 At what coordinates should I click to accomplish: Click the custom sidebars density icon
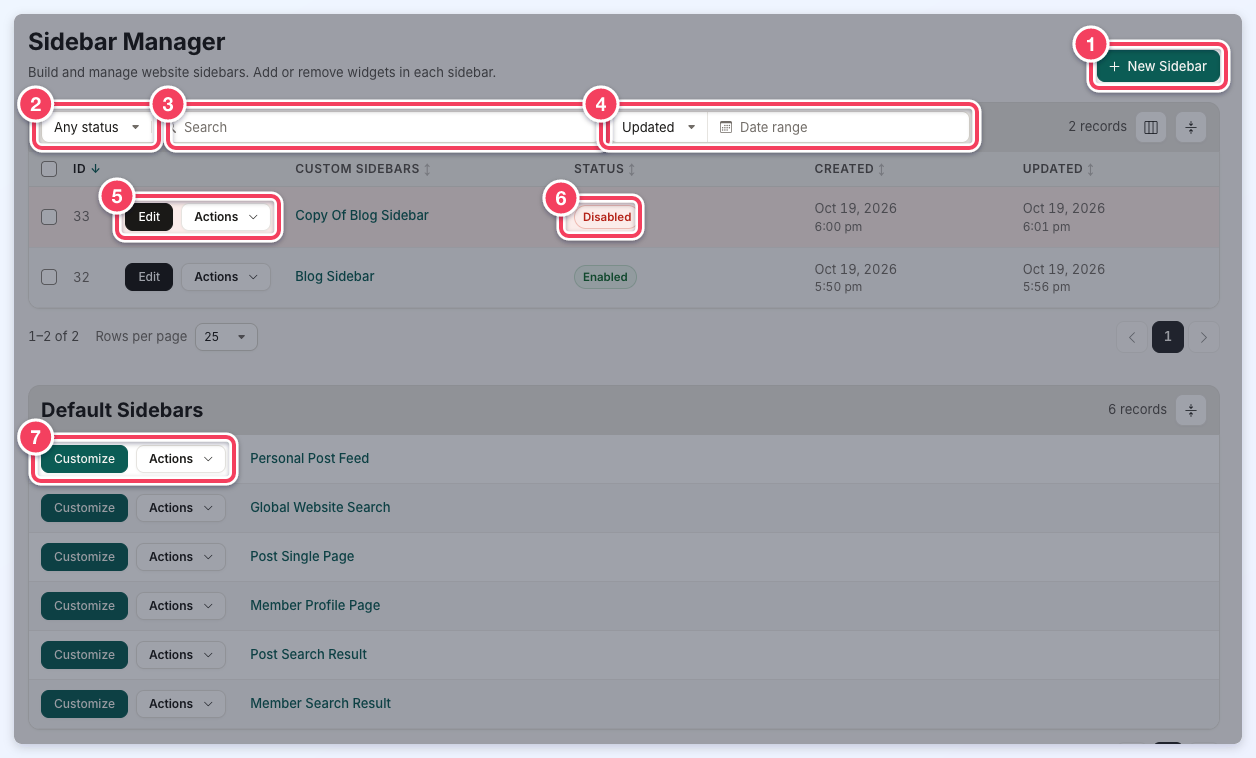(x=1191, y=127)
